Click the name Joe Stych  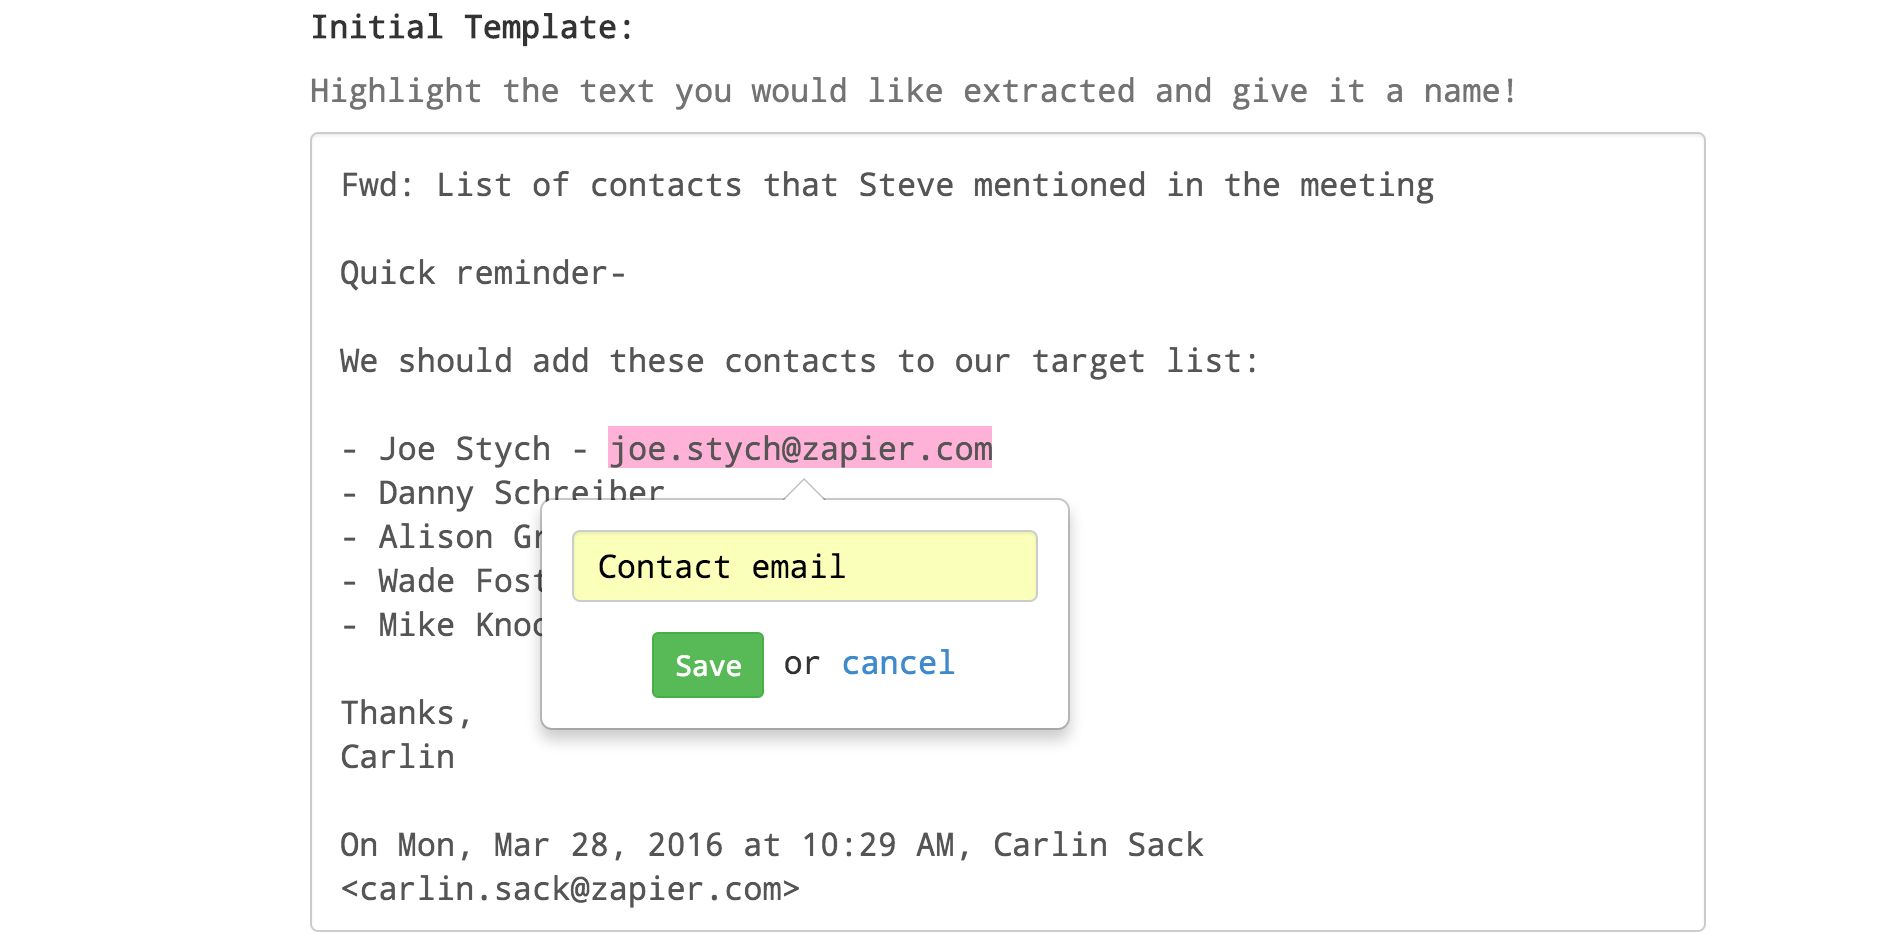tap(464, 449)
